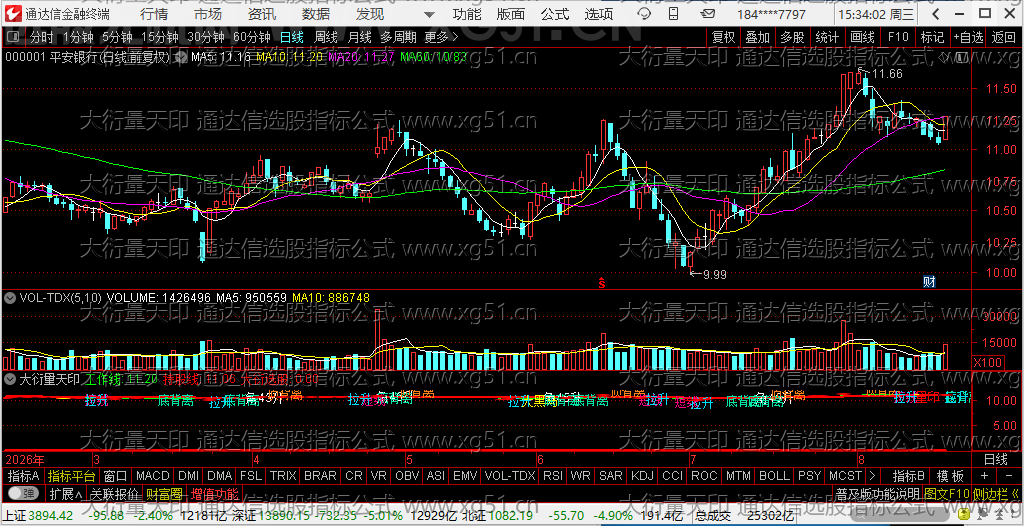This screenshot has width=1024, height=526.
Task: Select the 指标B tab
Action: coord(908,476)
